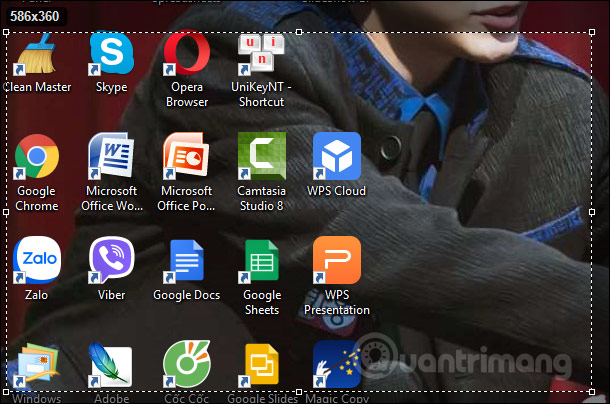Click the top-center selection handle
610x404 pixels.
click(299, 32)
